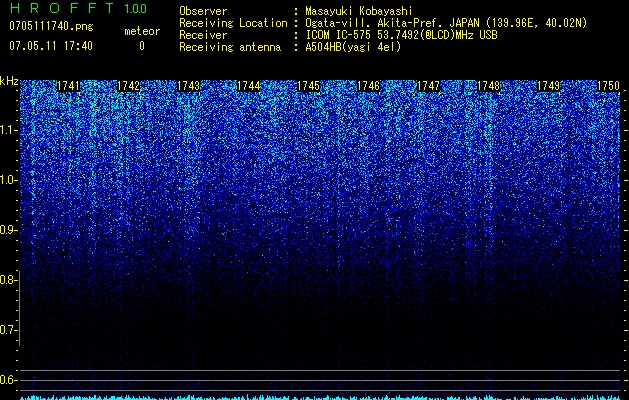The image size is (629, 400).
Task: Click the 0.6 frequency axis label
Action: click(8, 380)
